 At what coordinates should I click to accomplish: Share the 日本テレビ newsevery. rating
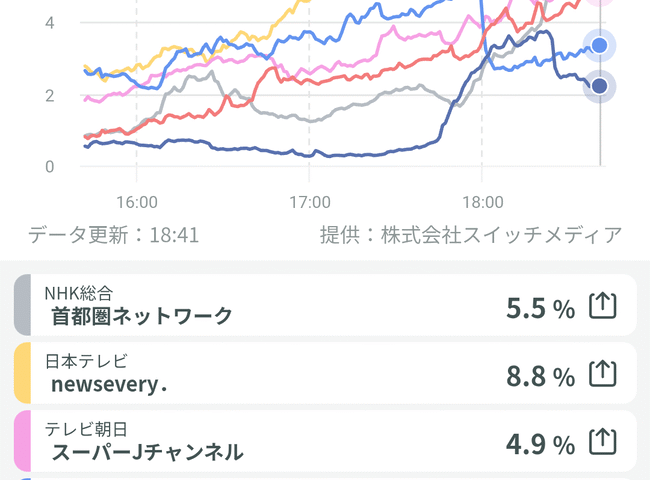click(601, 374)
